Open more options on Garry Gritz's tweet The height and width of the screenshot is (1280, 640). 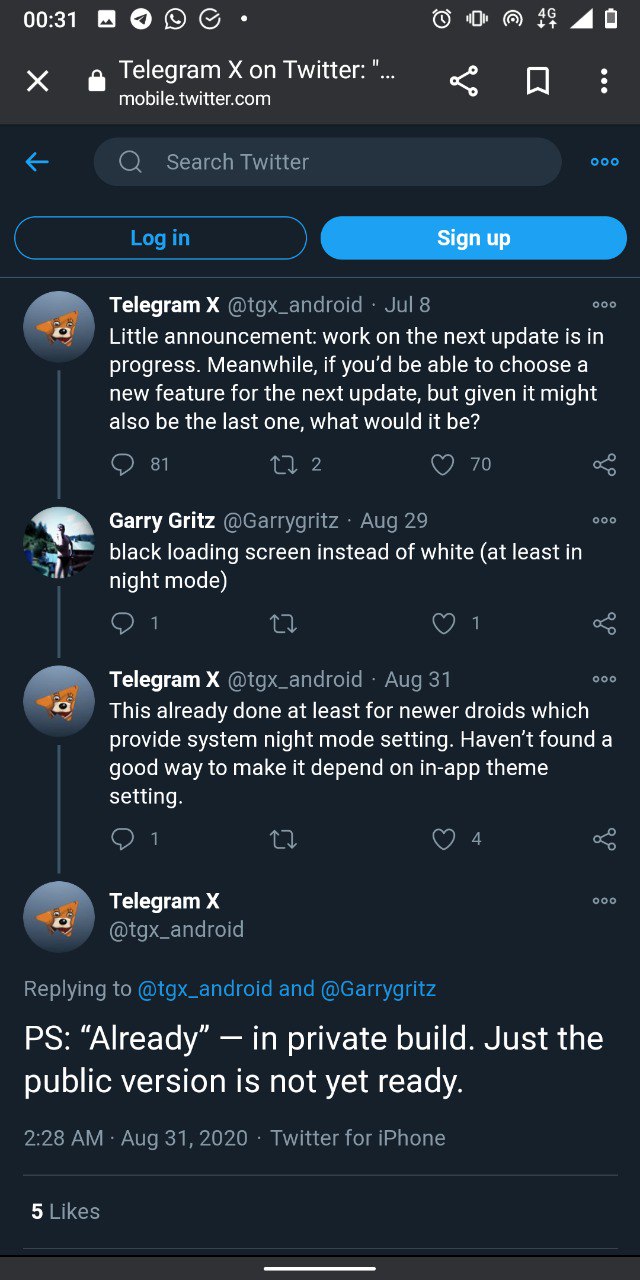click(604, 520)
